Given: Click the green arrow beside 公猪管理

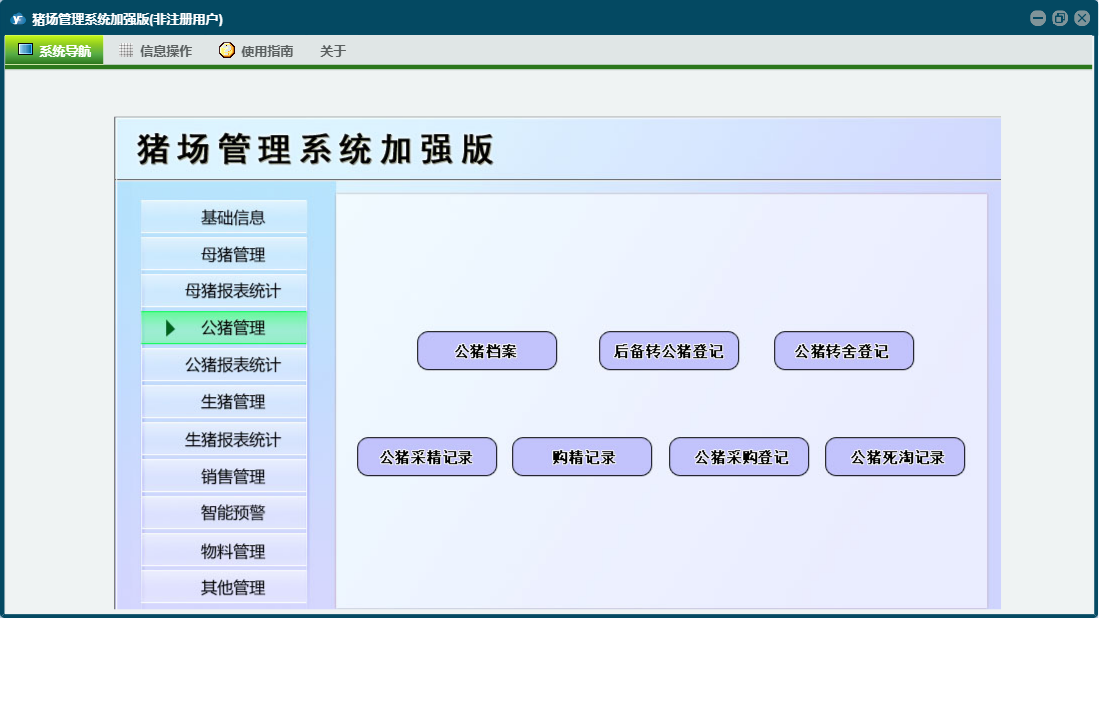Looking at the screenshot, I should [x=171, y=328].
